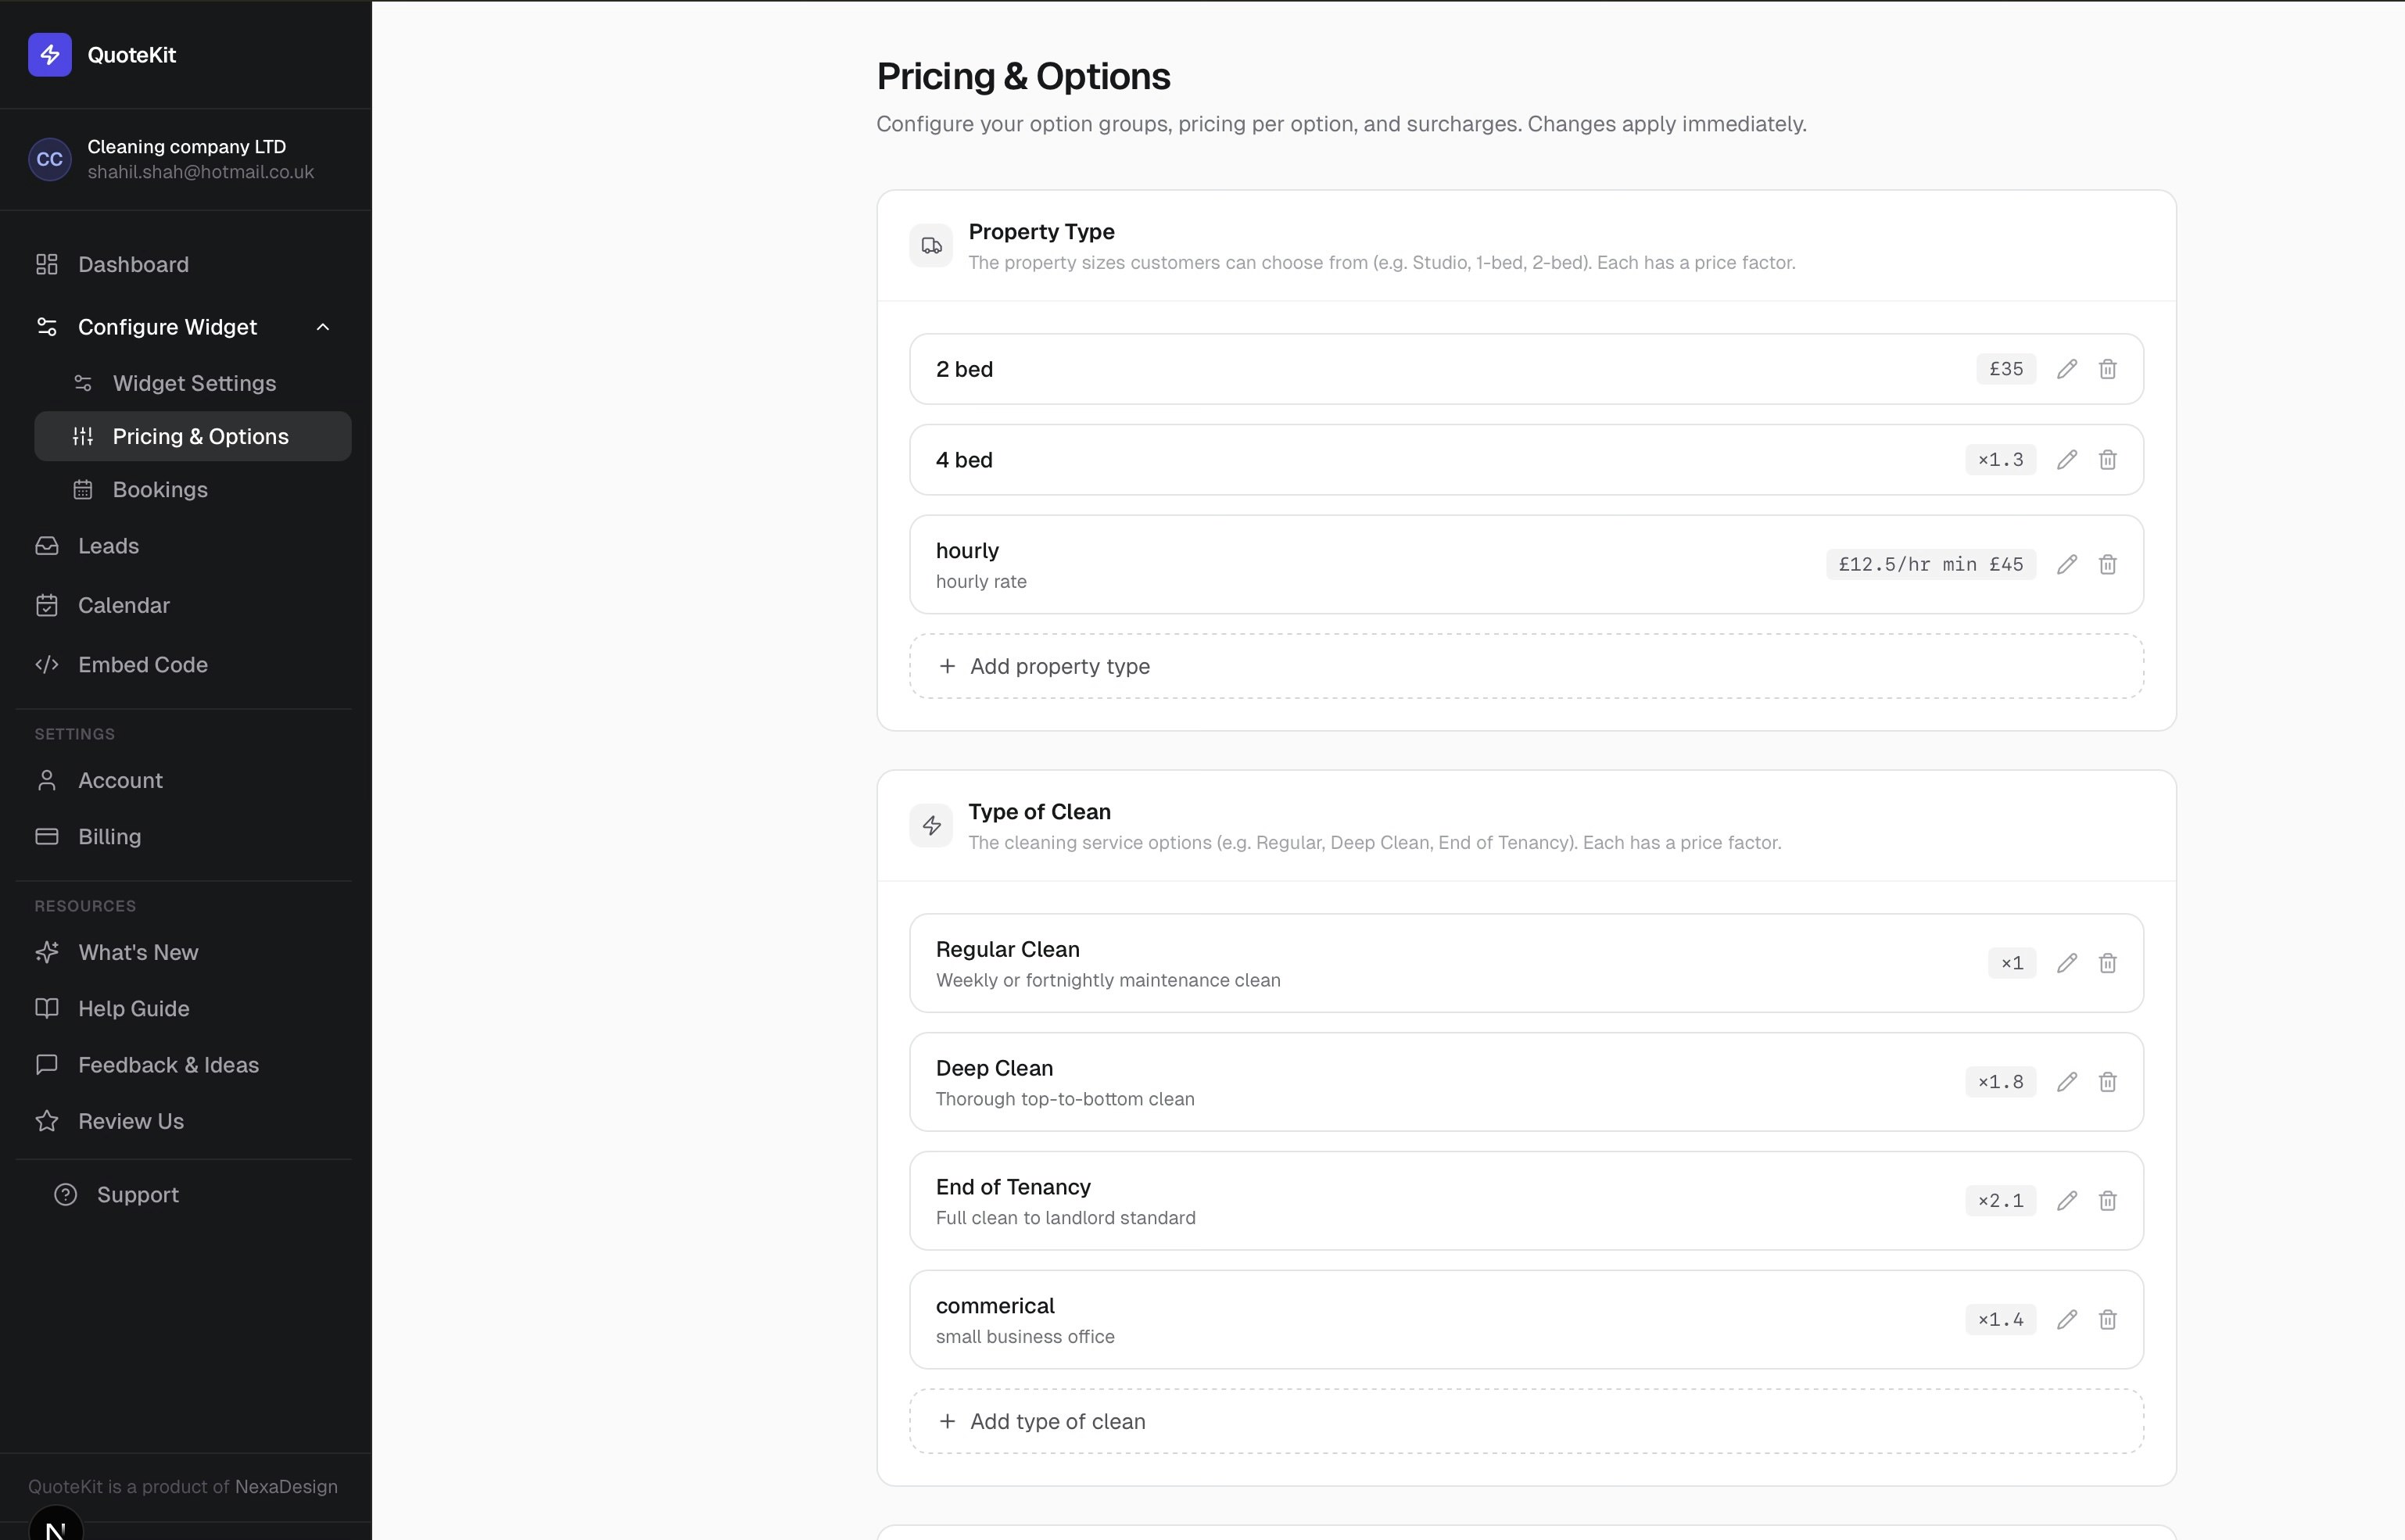Click the shahil.shah@hotmail.co.uk email
The width and height of the screenshot is (2405, 1540).
tap(201, 172)
